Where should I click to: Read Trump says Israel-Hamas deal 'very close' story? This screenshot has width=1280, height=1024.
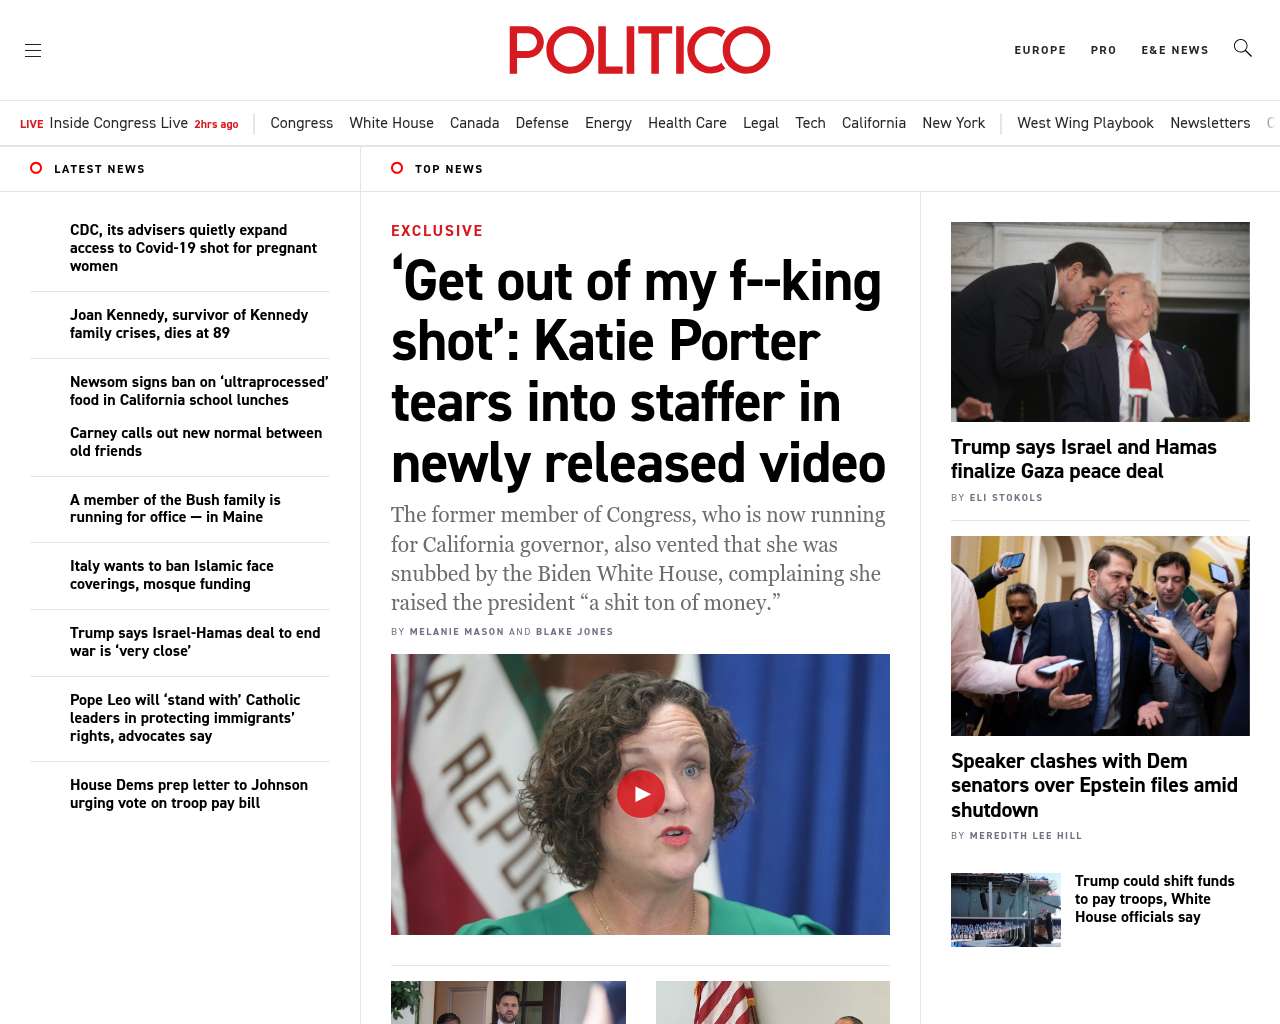pos(195,642)
